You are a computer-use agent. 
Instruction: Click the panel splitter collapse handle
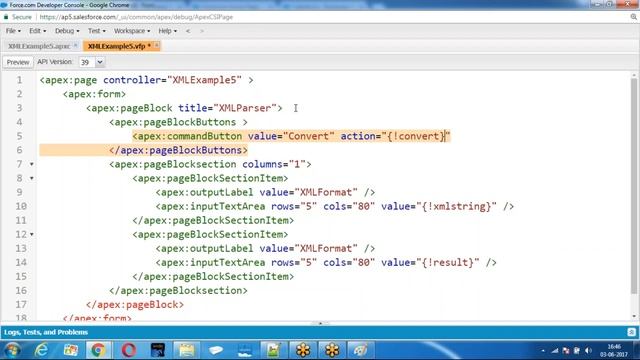click(320, 323)
